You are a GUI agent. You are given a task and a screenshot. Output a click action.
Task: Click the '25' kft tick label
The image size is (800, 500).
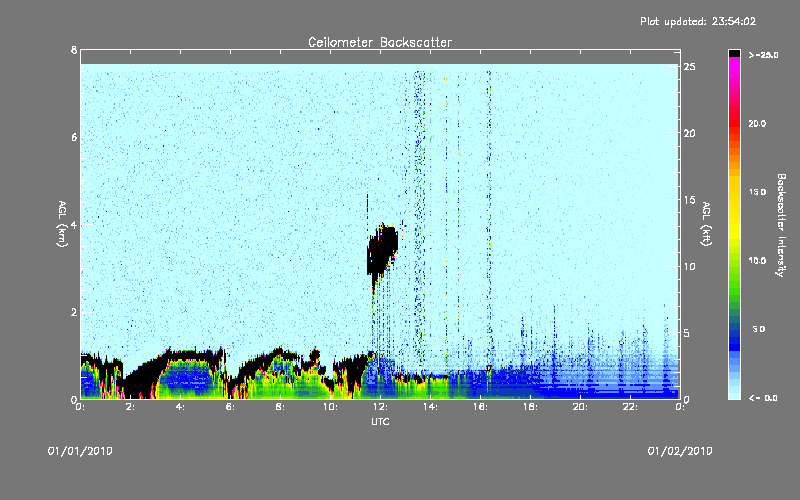(690, 67)
